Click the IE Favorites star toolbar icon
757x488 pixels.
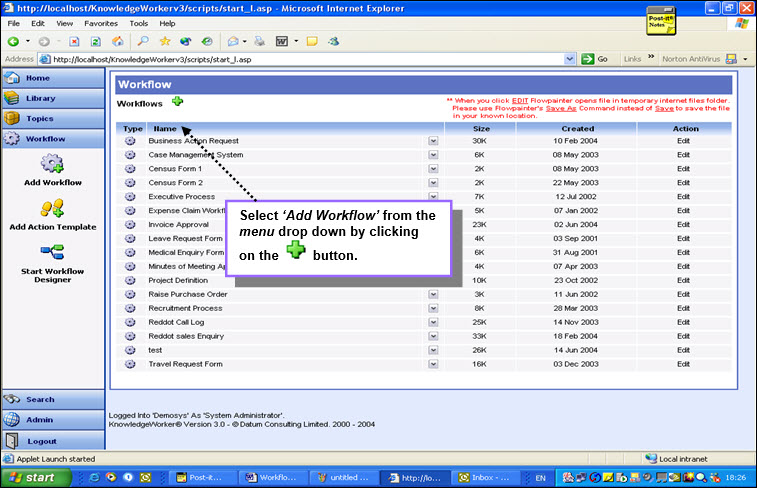click(165, 42)
